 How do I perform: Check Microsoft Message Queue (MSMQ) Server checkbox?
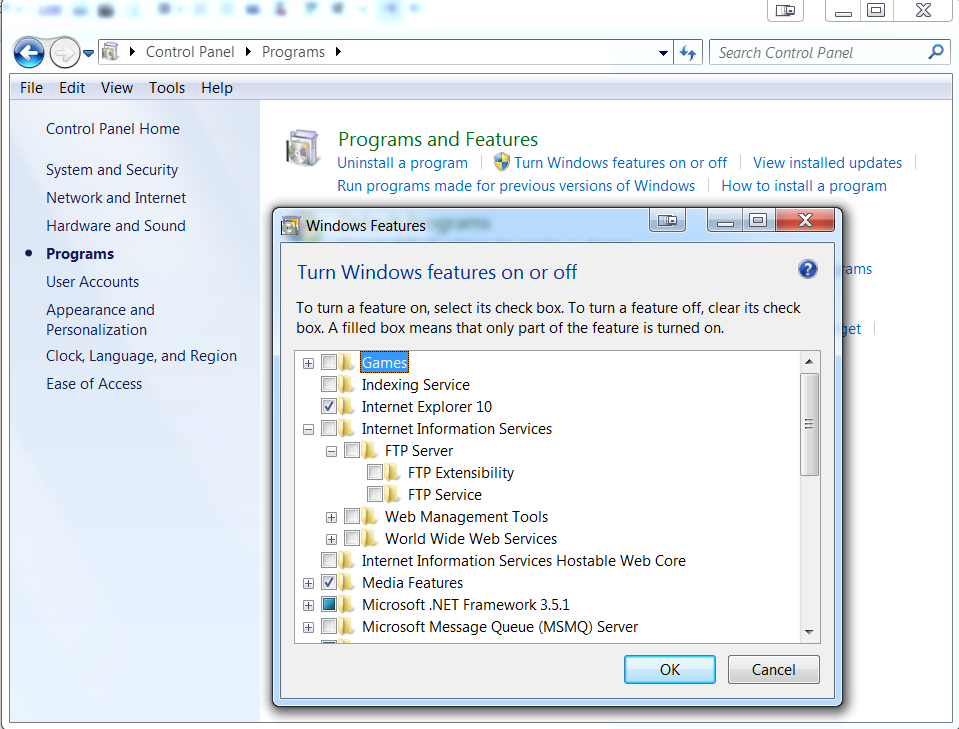click(x=328, y=626)
